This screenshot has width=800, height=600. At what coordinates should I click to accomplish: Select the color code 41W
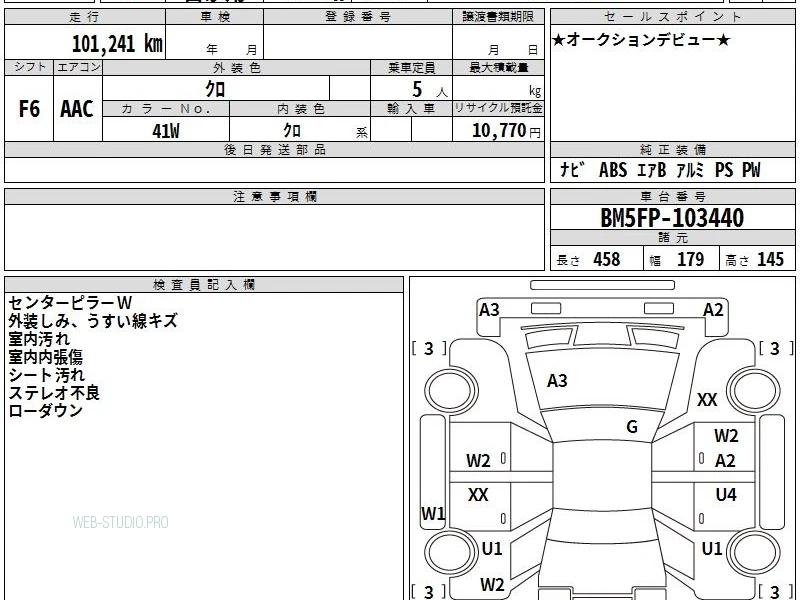(166, 131)
